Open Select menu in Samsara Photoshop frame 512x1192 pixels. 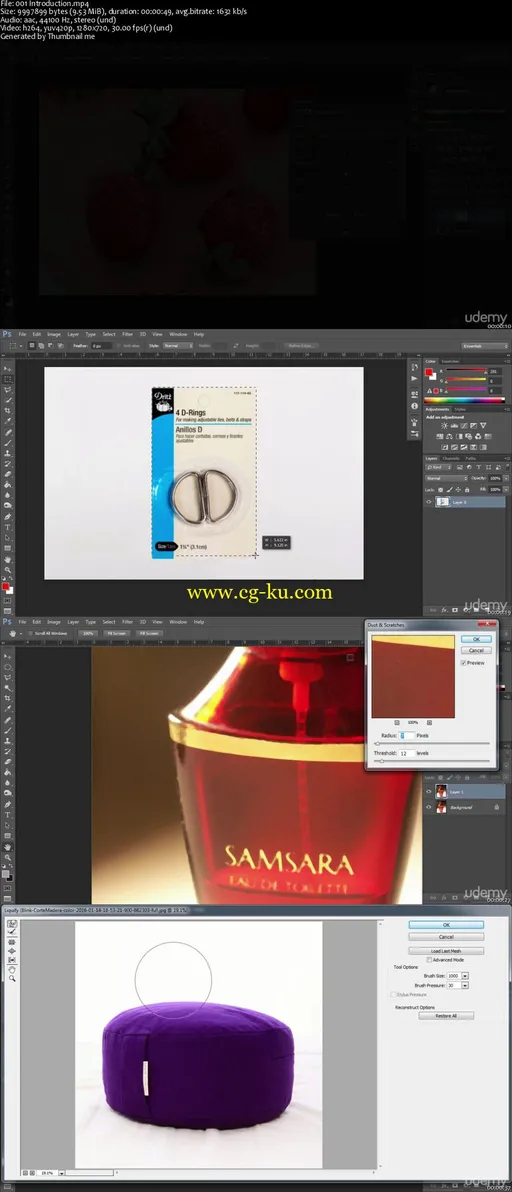[x=109, y=622]
